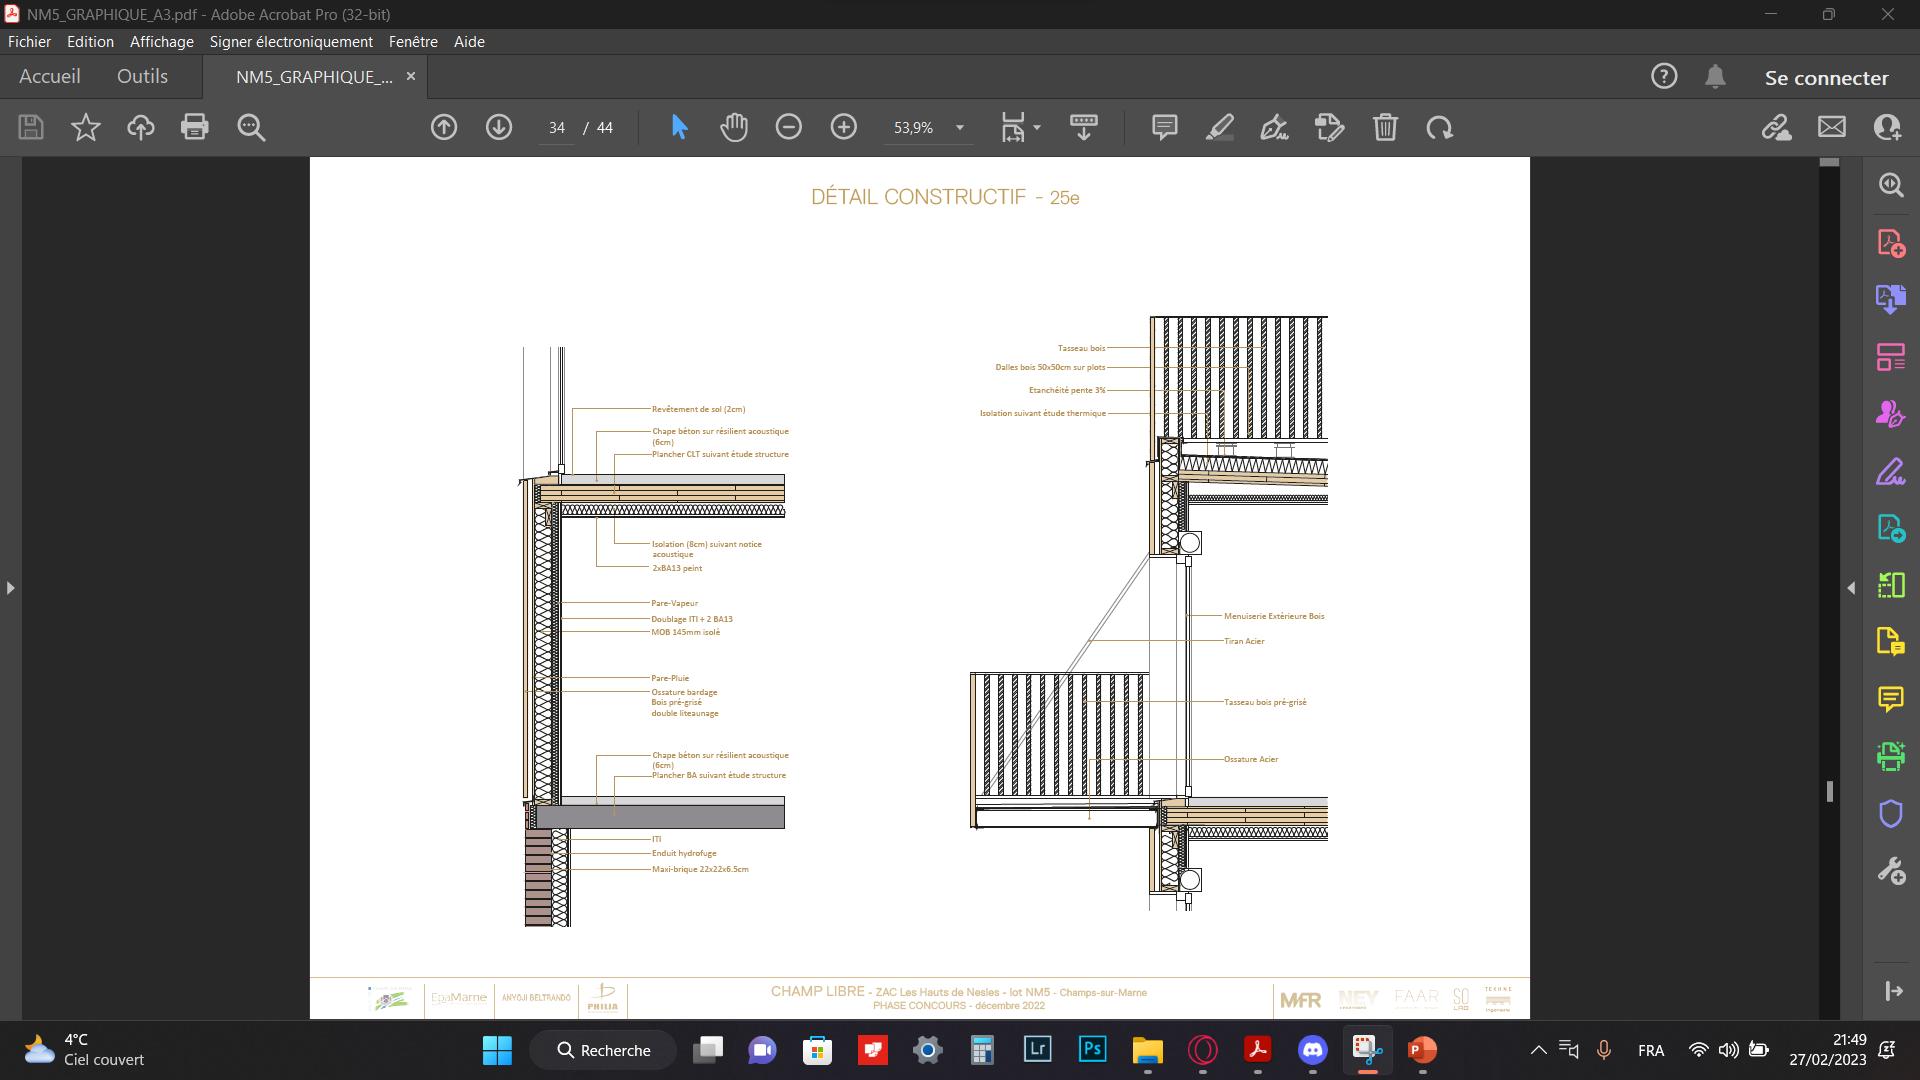Open Protect shield sidebar tool
This screenshot has height=1080, width=1920.
1891,814
